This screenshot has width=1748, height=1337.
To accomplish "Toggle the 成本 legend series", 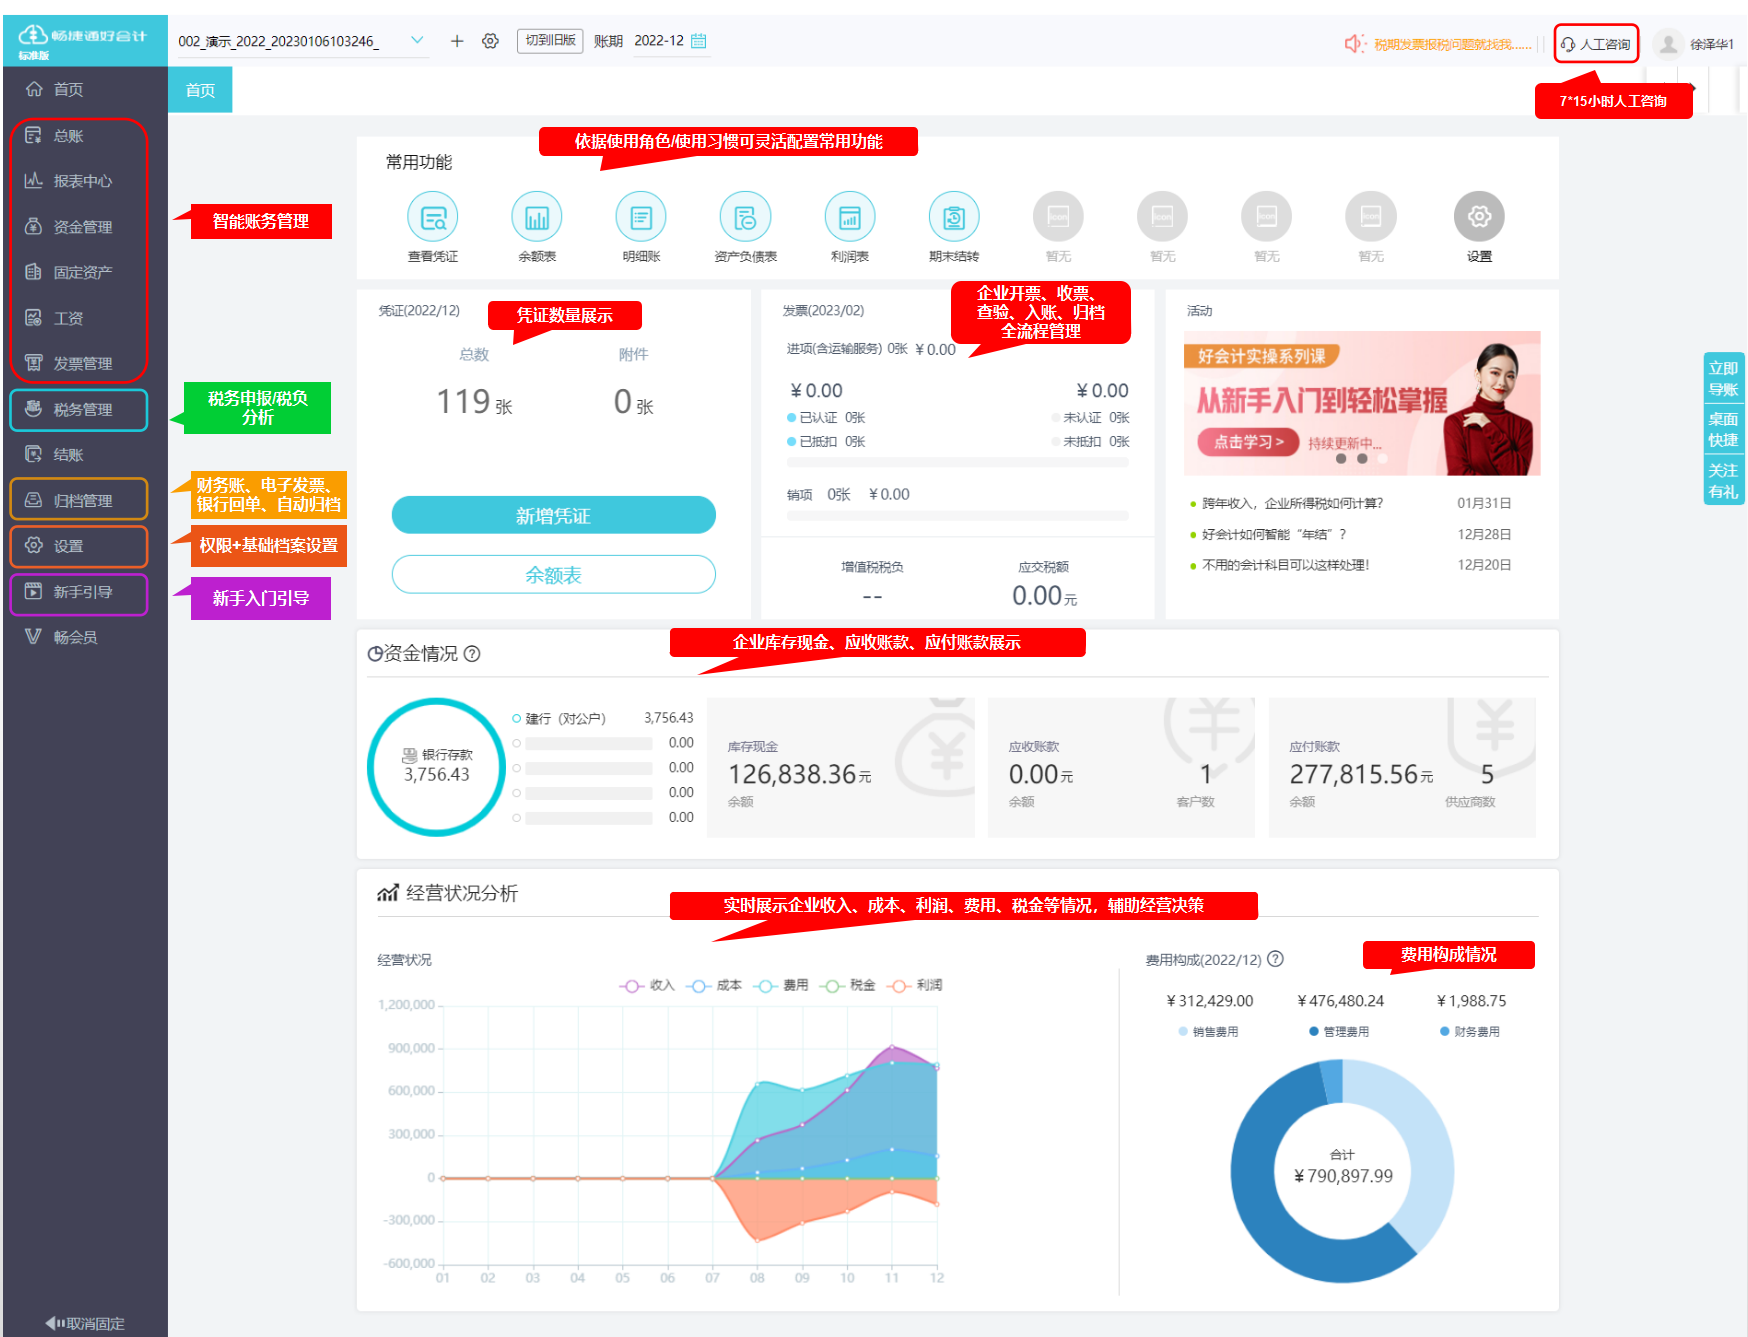I will coord(715,985).
